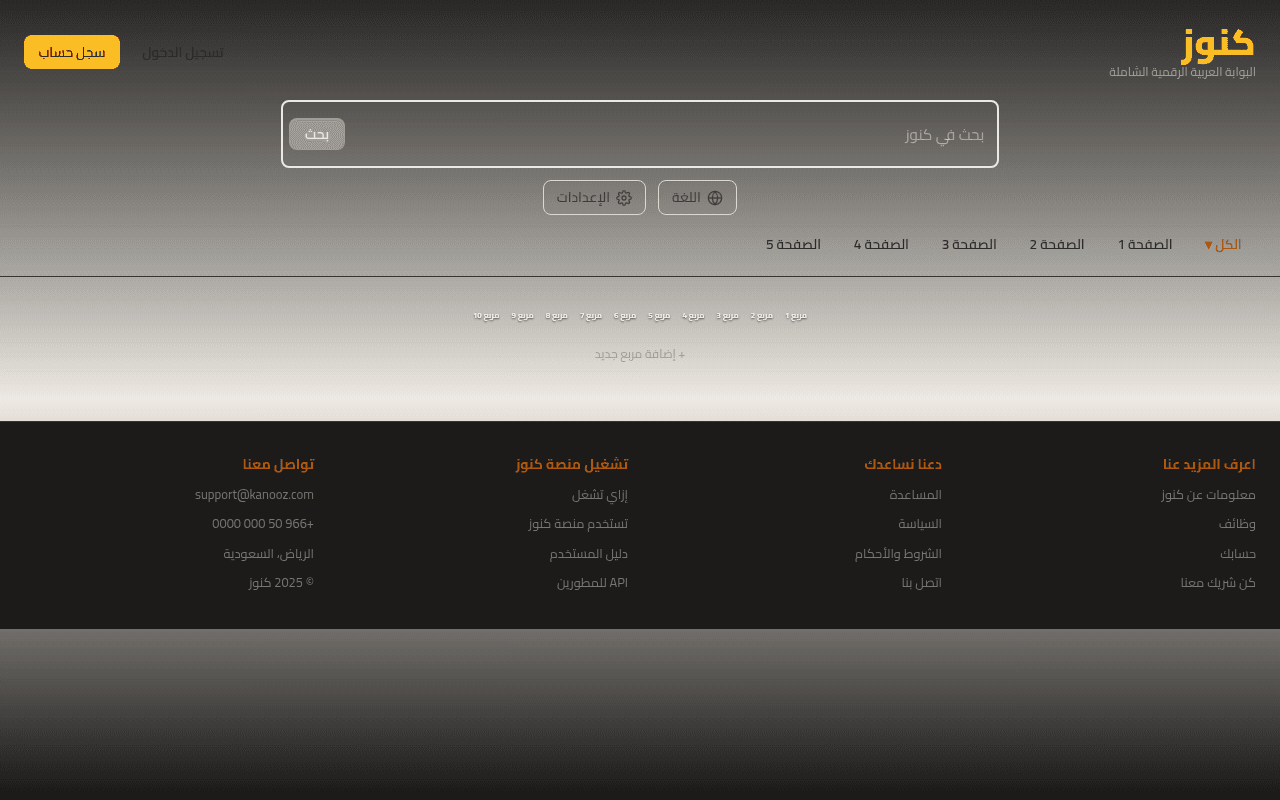1280x800 pixels.
Task: Open تستخدم منصة كنوز footer link
Action: point(578,524)
